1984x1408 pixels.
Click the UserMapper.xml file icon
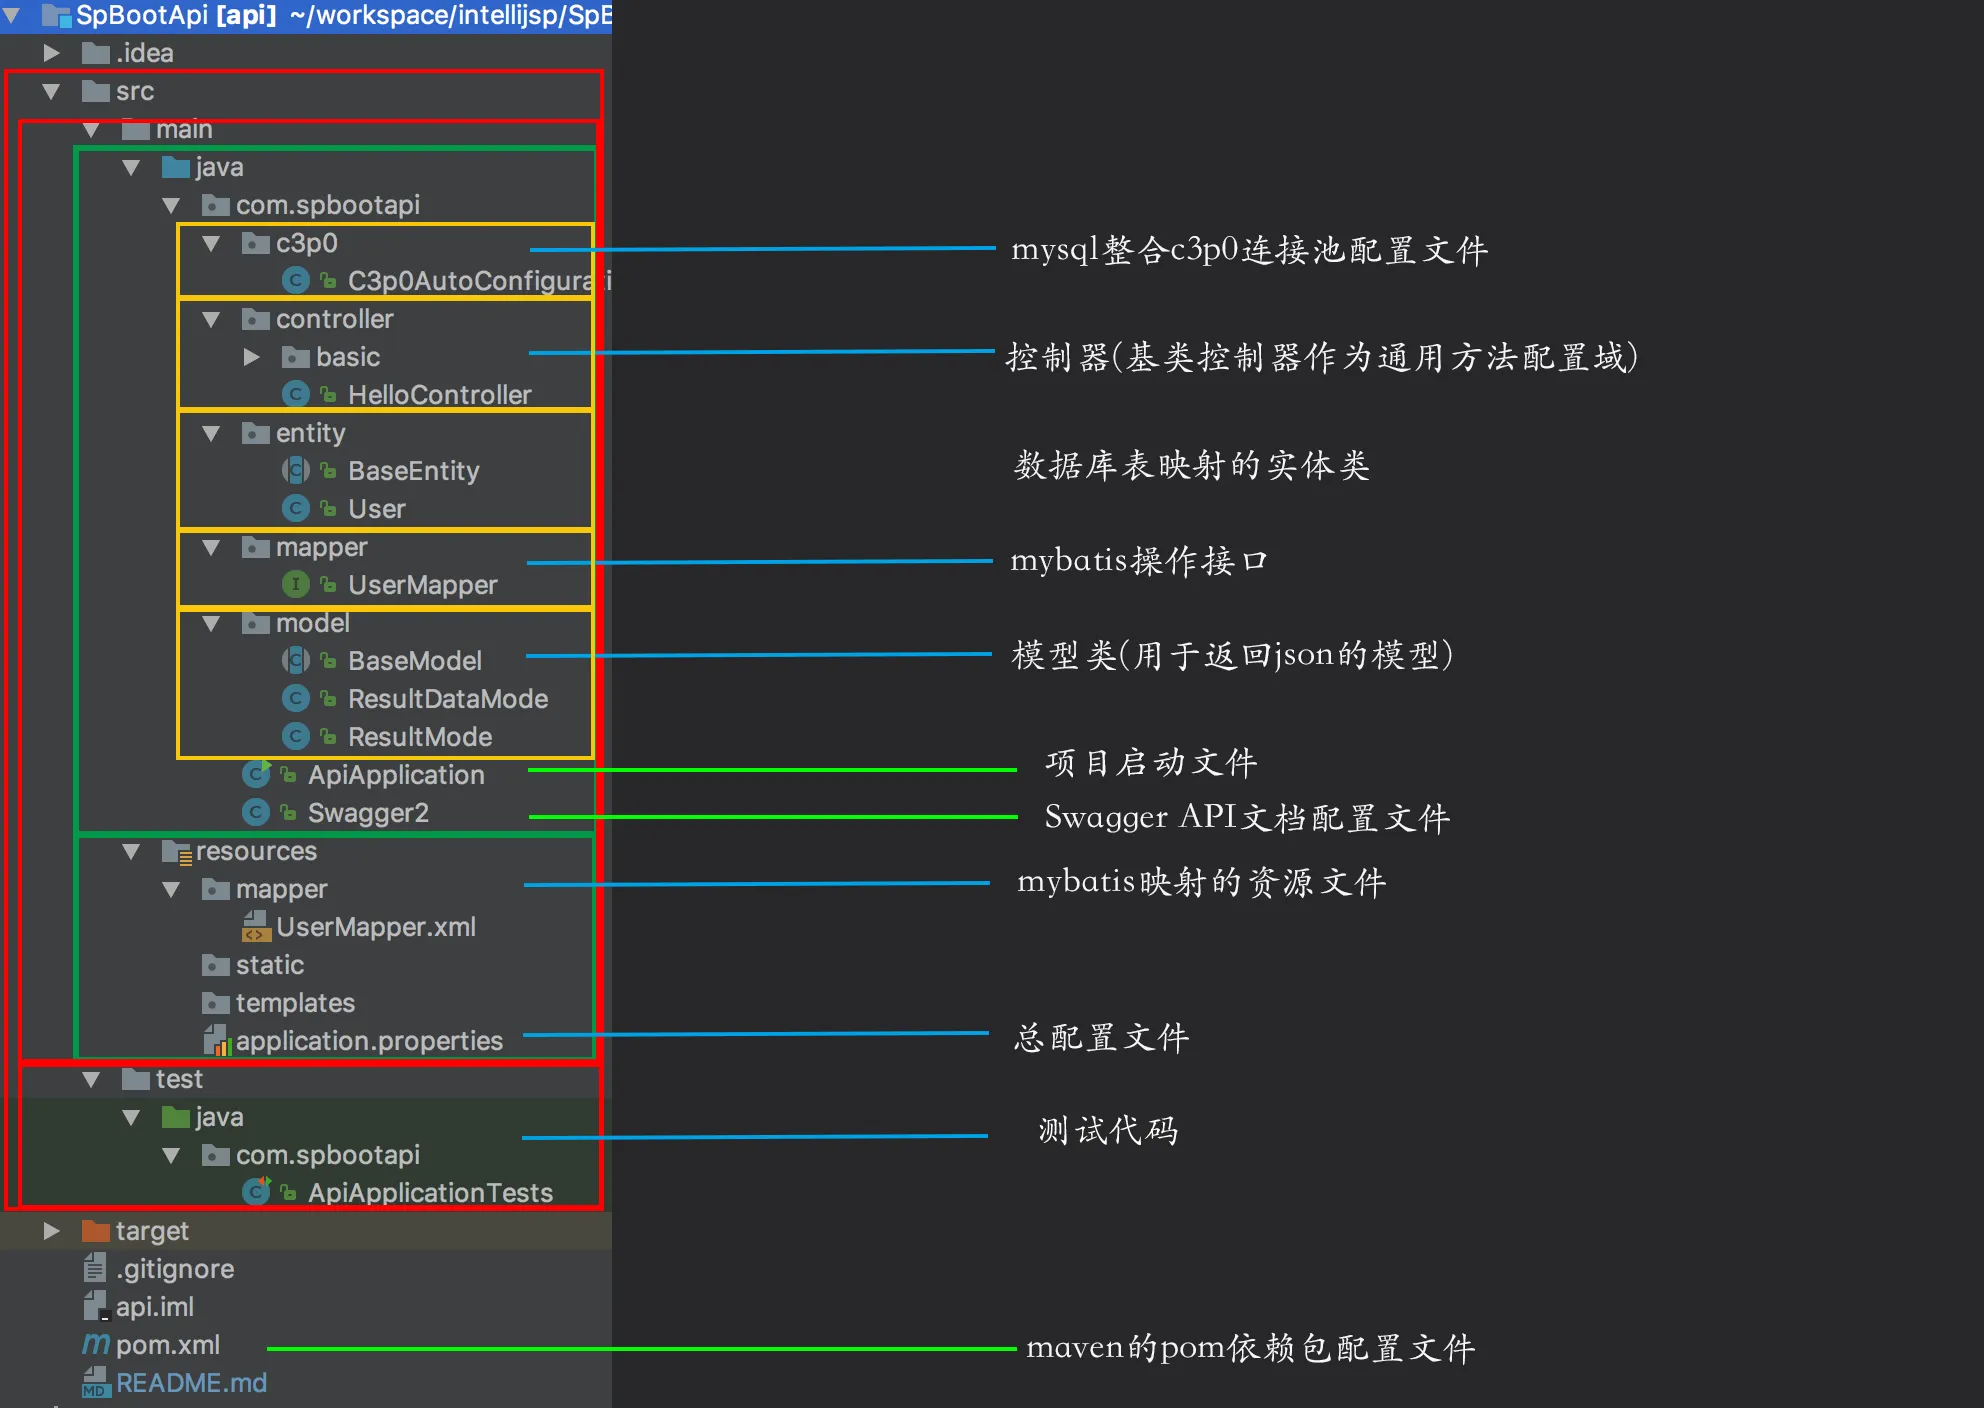point(256,926)
